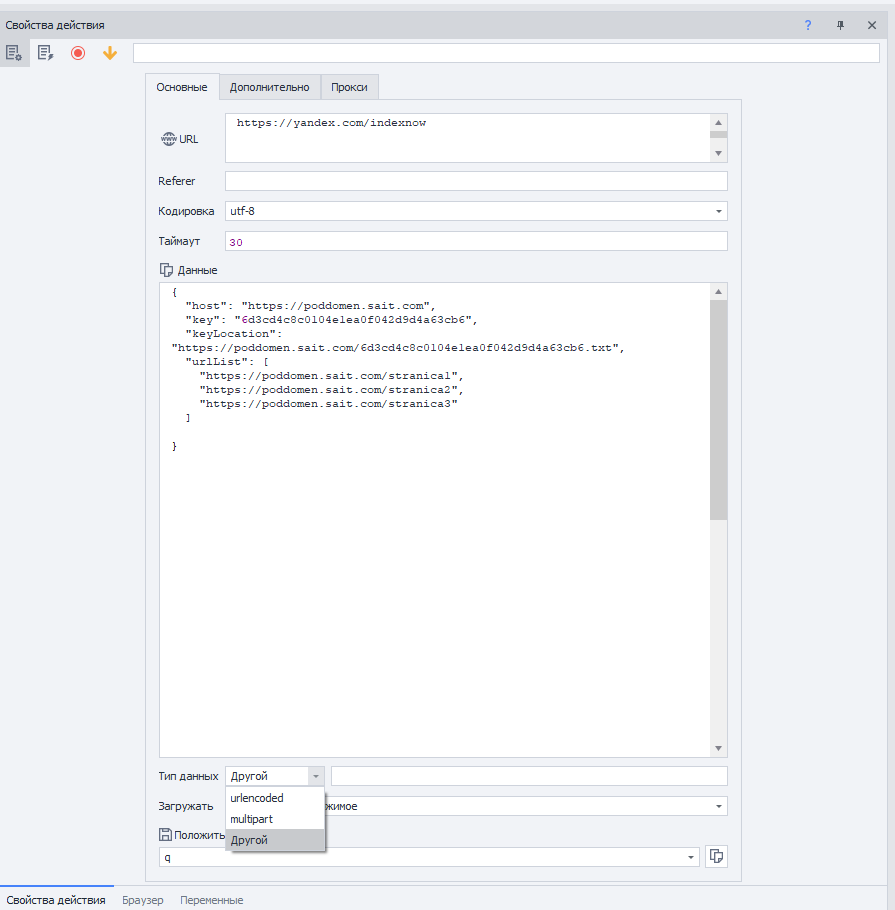Click the Данные copy icon
The width and height of the screenshot is (895, 910).
click(166, 270)
